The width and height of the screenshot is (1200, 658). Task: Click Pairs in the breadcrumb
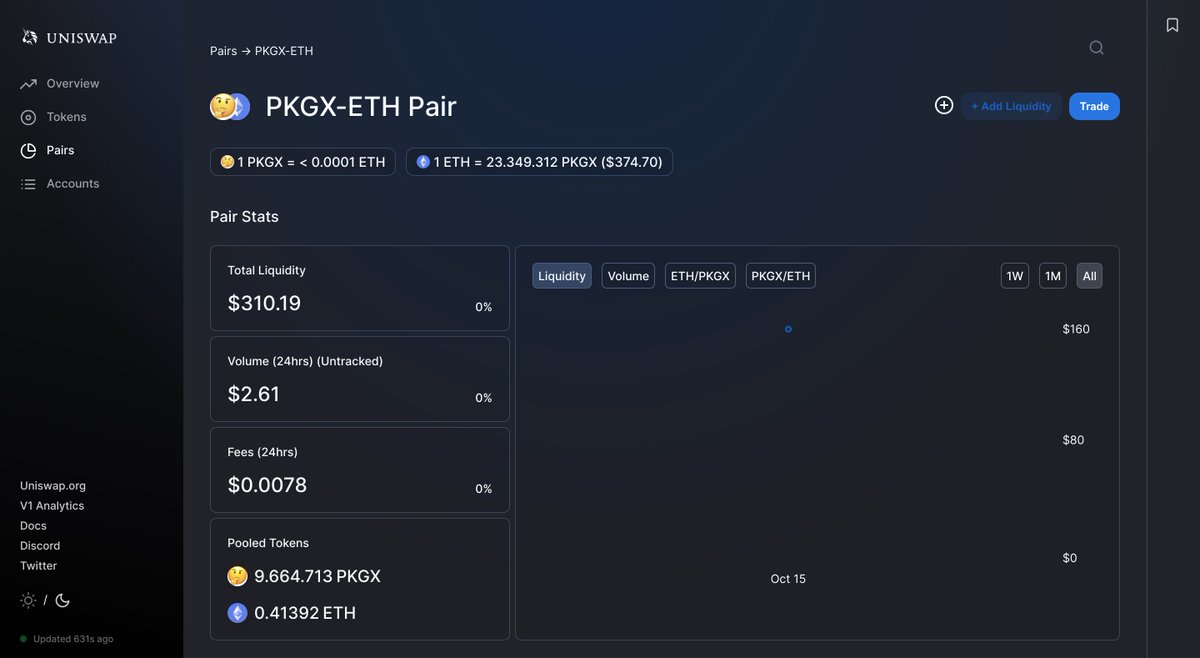coord(223,51)
